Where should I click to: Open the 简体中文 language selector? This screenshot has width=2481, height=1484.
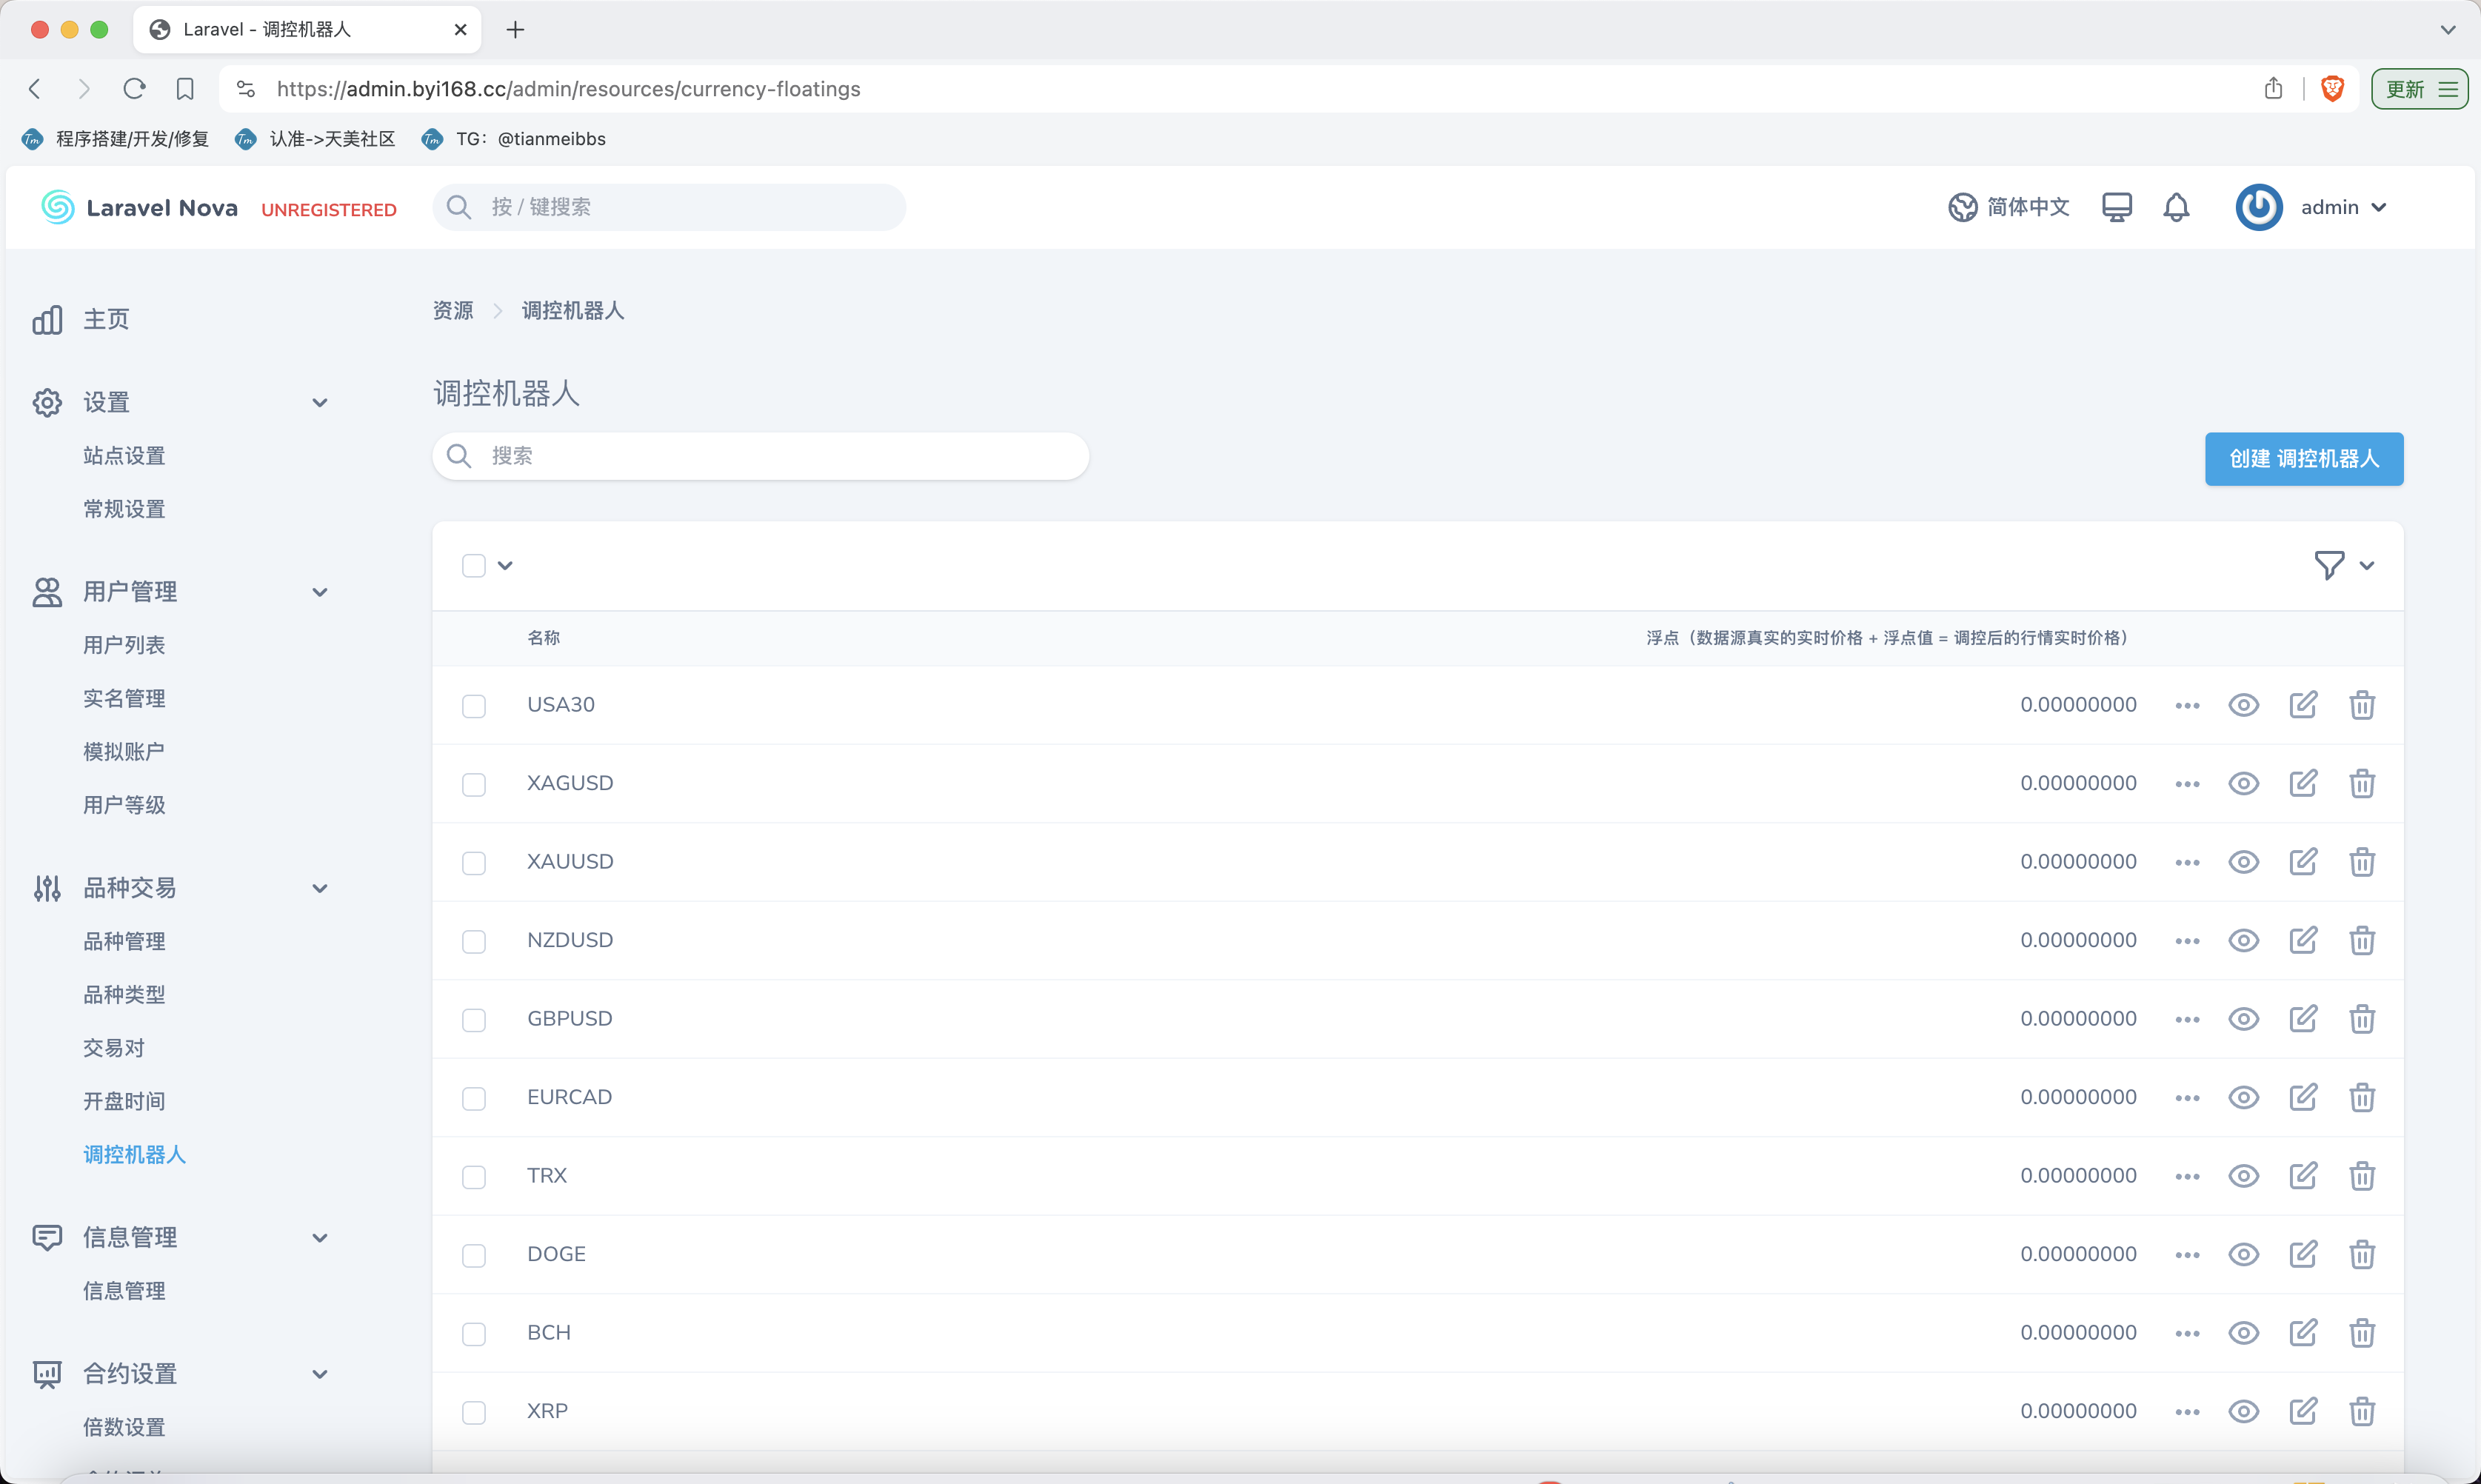point(2008,207)
